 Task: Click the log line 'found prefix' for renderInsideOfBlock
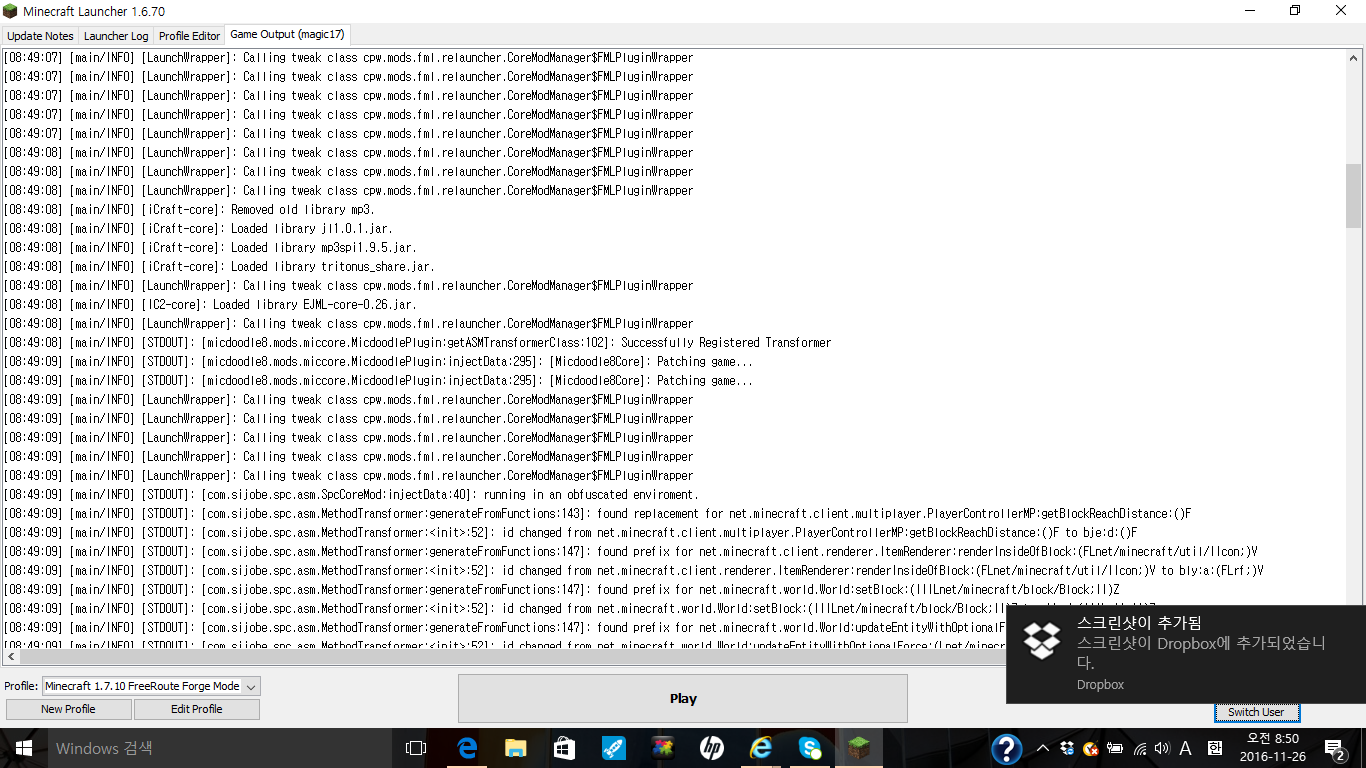[630, 551]
